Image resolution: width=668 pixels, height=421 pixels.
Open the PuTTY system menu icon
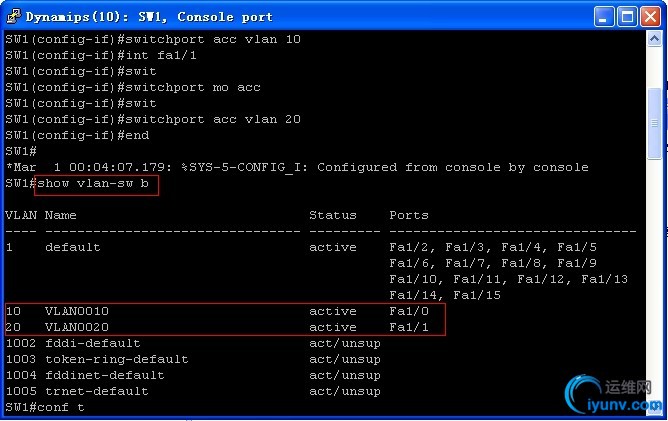tap(14, 16)
